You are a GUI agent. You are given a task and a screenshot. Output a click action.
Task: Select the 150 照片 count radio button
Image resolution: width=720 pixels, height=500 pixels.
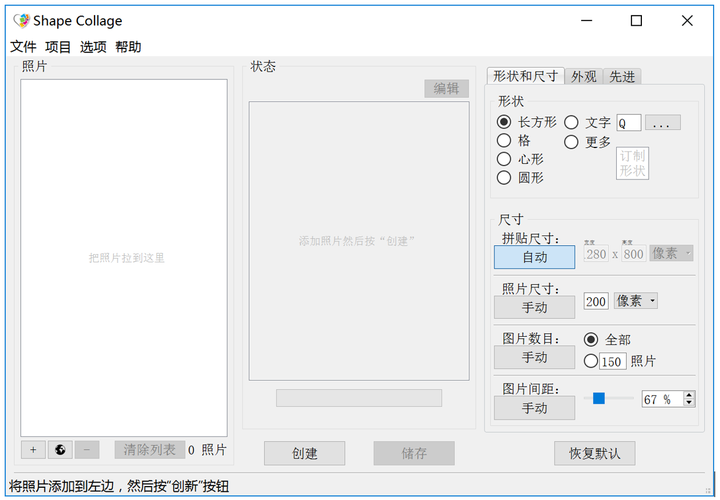(591, 361)
